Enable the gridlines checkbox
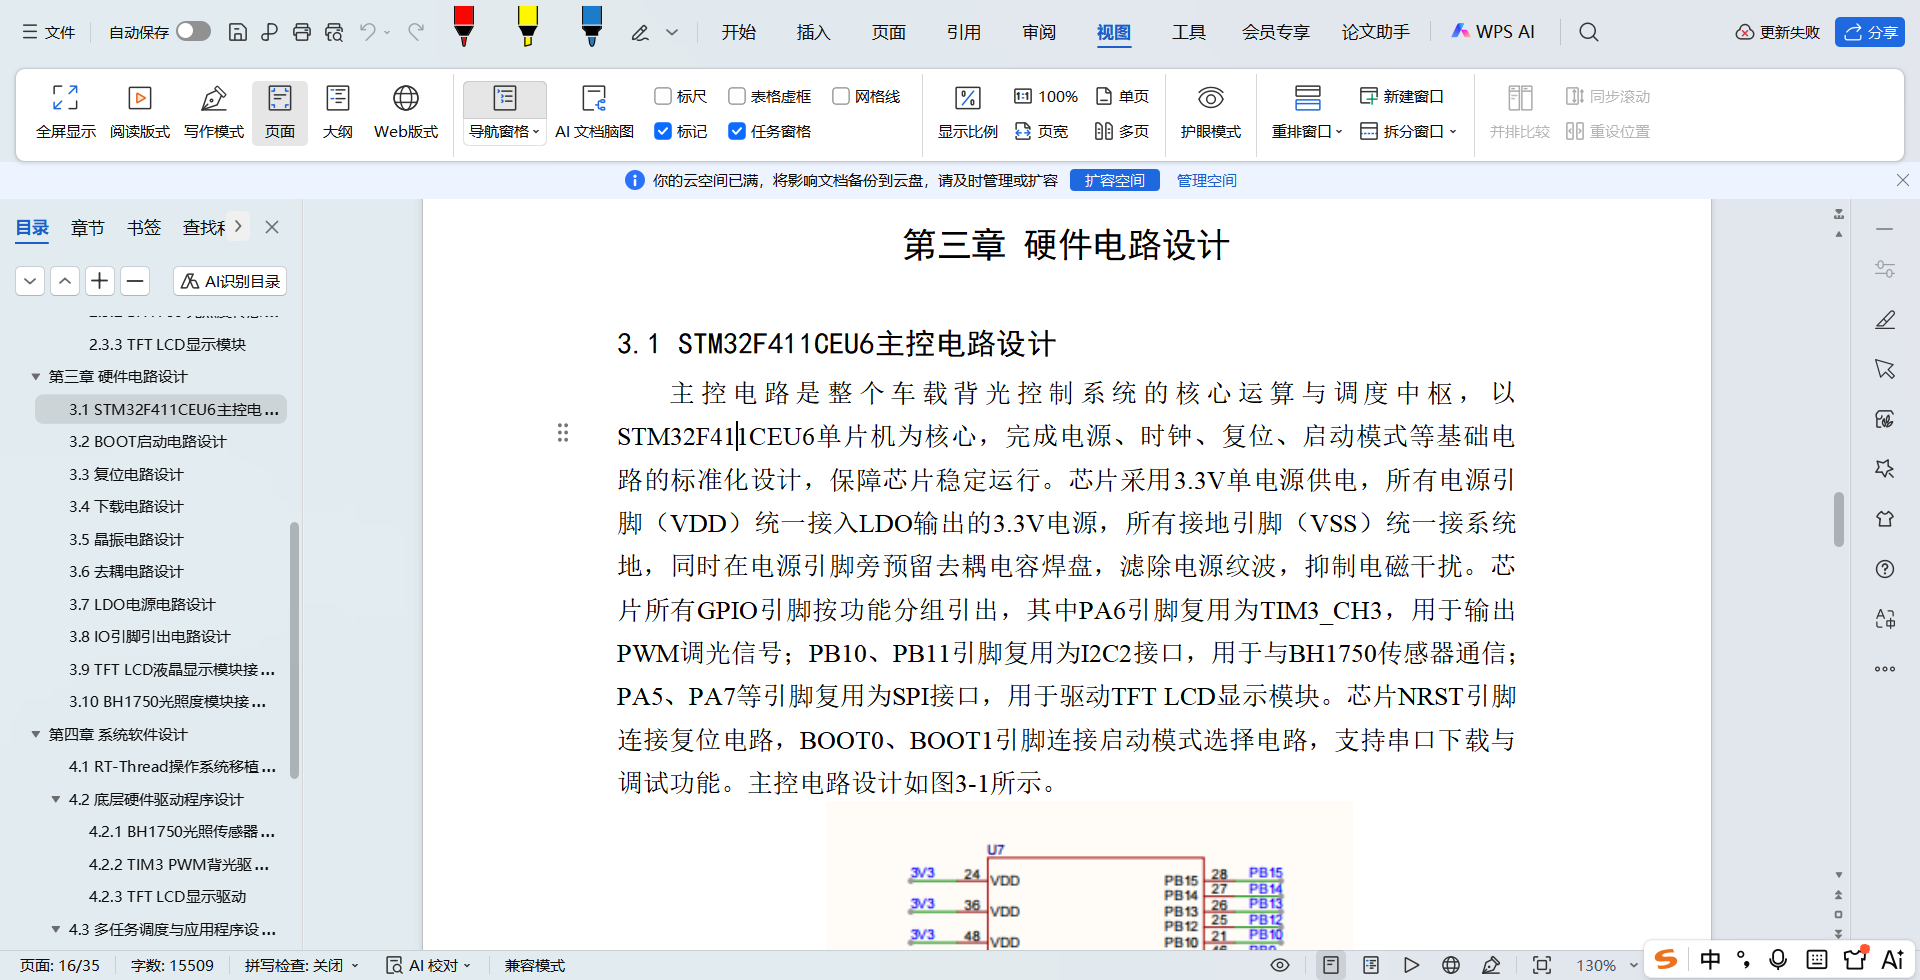Viewport: 1920px width, 980px height. click(x=840, y=96)
